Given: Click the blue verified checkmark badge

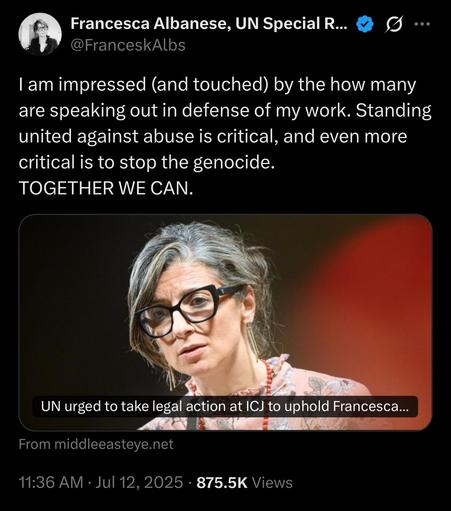Looking at the screenshot, I should pyautogui.click(x=365, y=24).
